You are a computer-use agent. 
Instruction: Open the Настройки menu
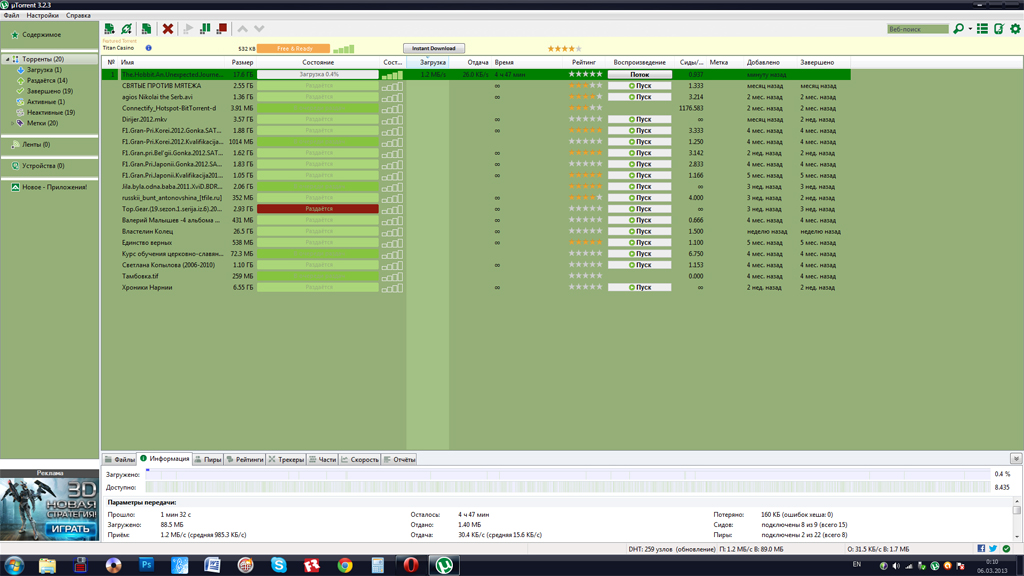click(x=42, y=16)
